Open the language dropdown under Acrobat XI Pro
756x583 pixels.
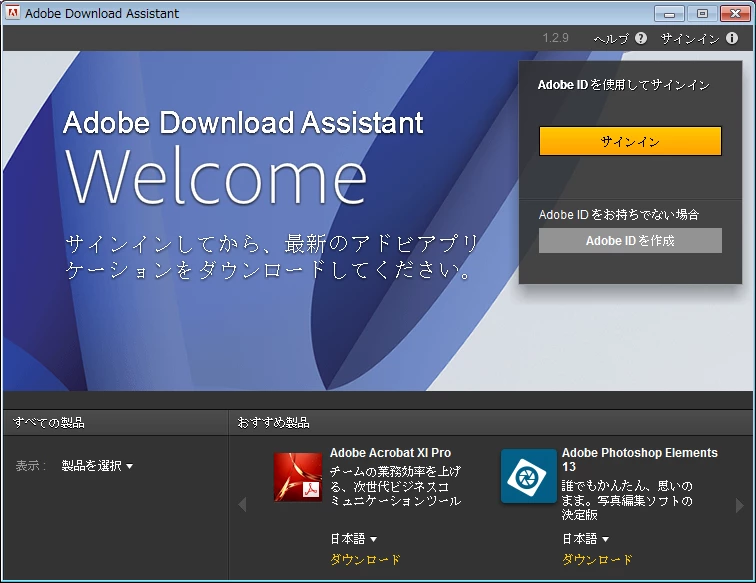pyautogui.click(x=353, y=539)
